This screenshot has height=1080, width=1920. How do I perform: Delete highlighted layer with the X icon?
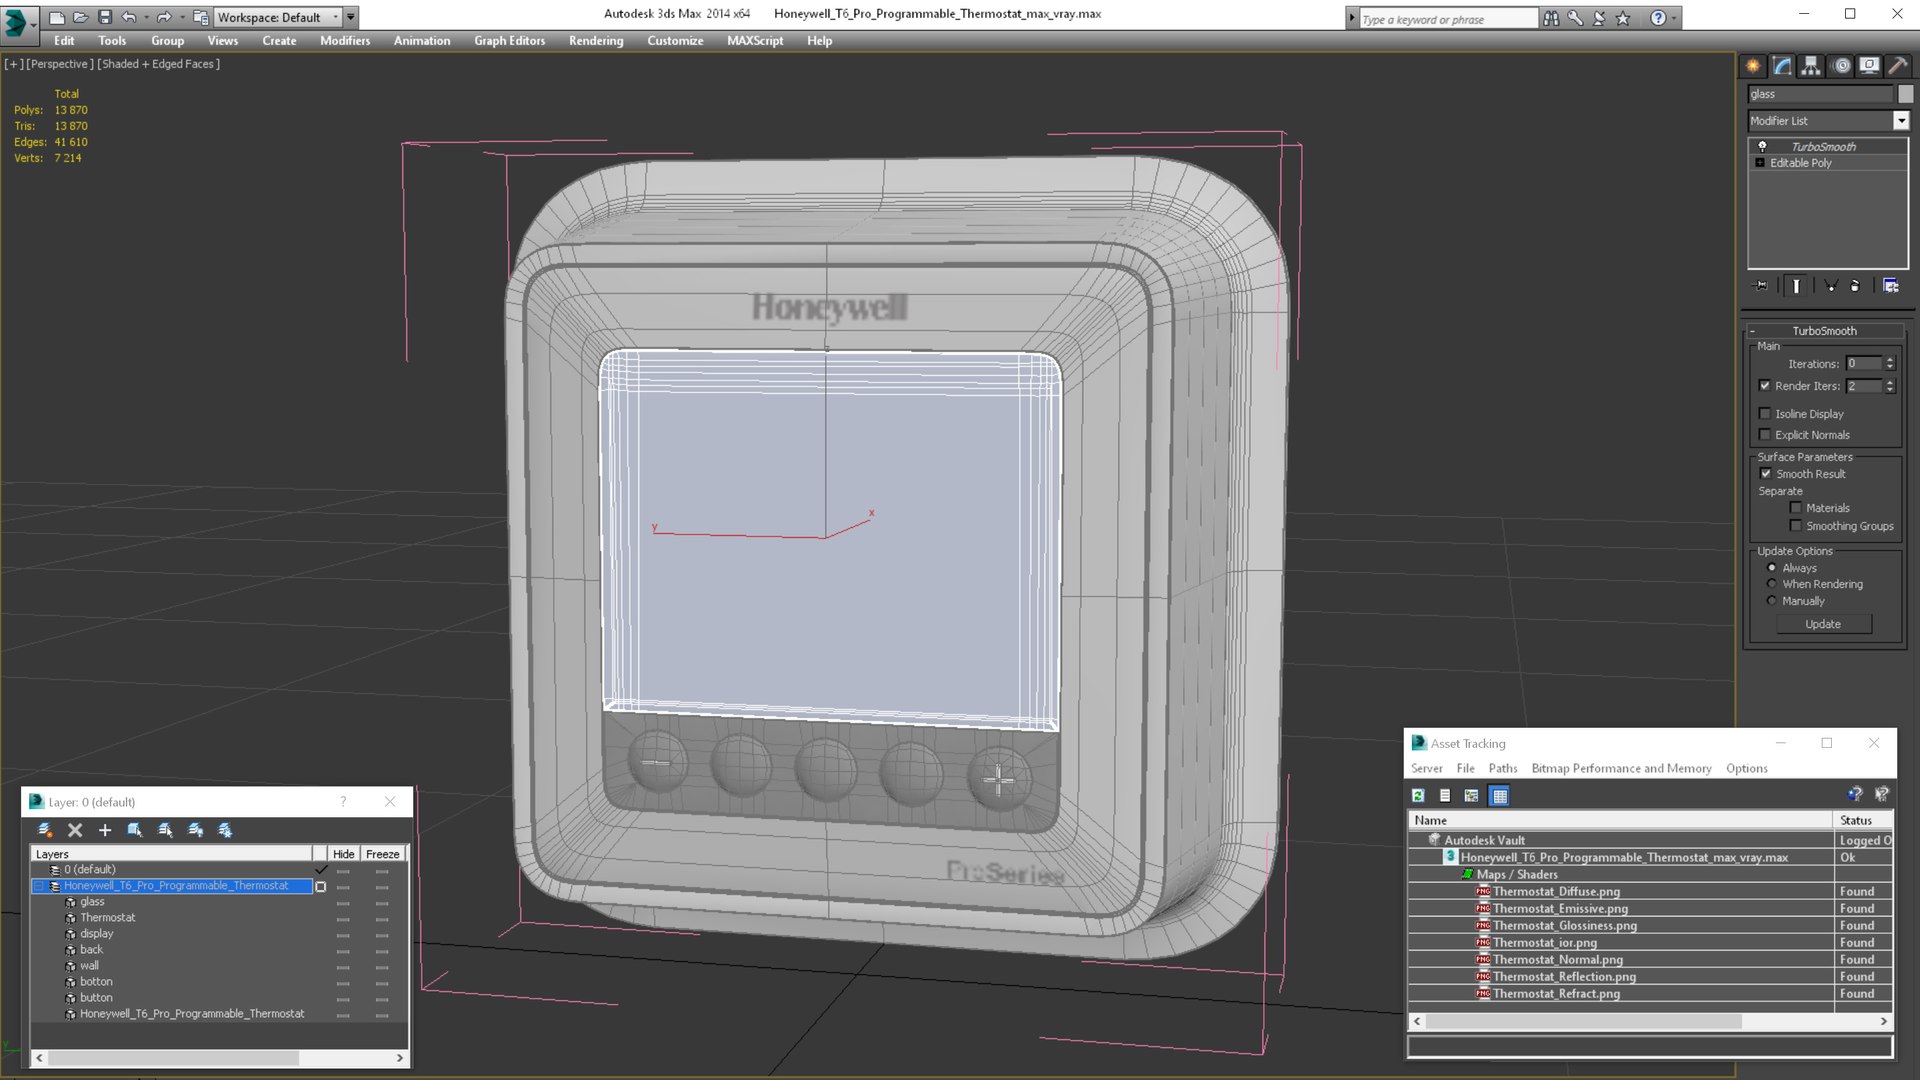[x=75, y=830]
